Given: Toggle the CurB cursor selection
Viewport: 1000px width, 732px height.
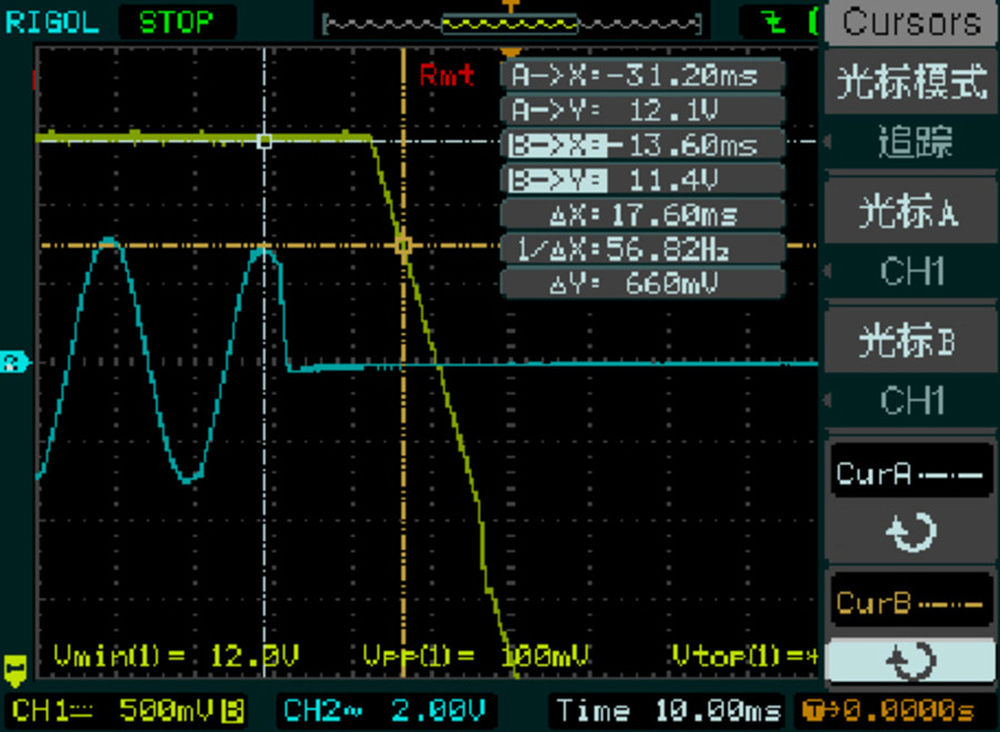Looking at the screenshot, I should pos(910,603).
